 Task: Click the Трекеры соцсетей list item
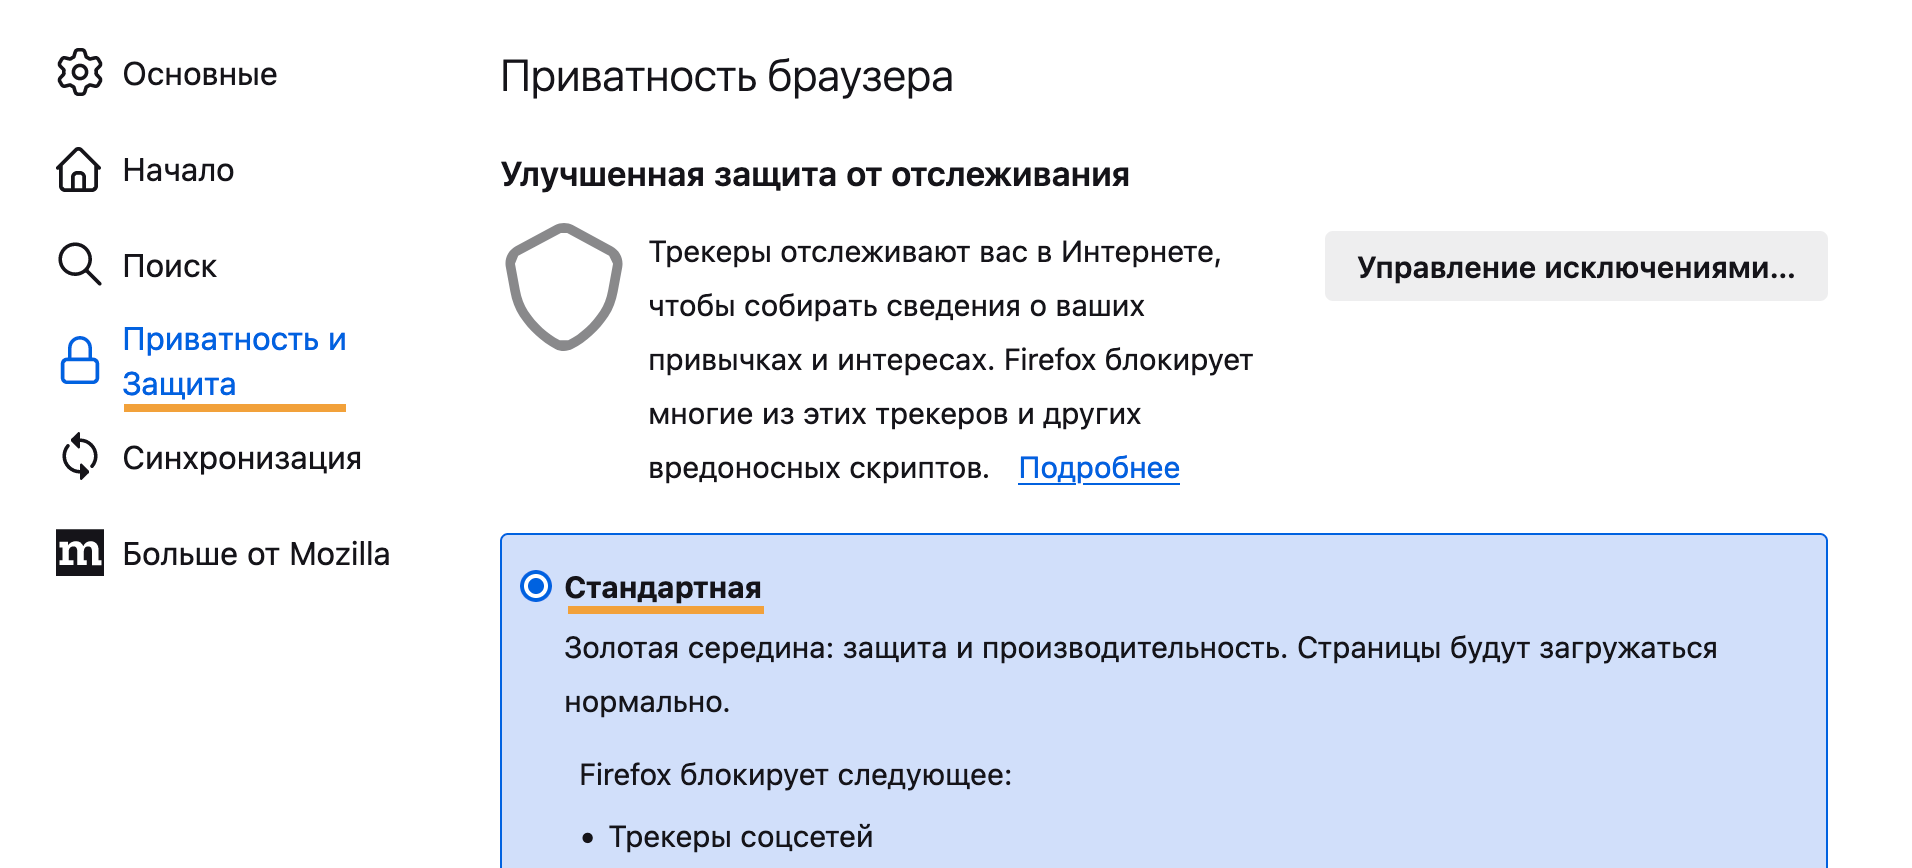(x=740, y=837)
